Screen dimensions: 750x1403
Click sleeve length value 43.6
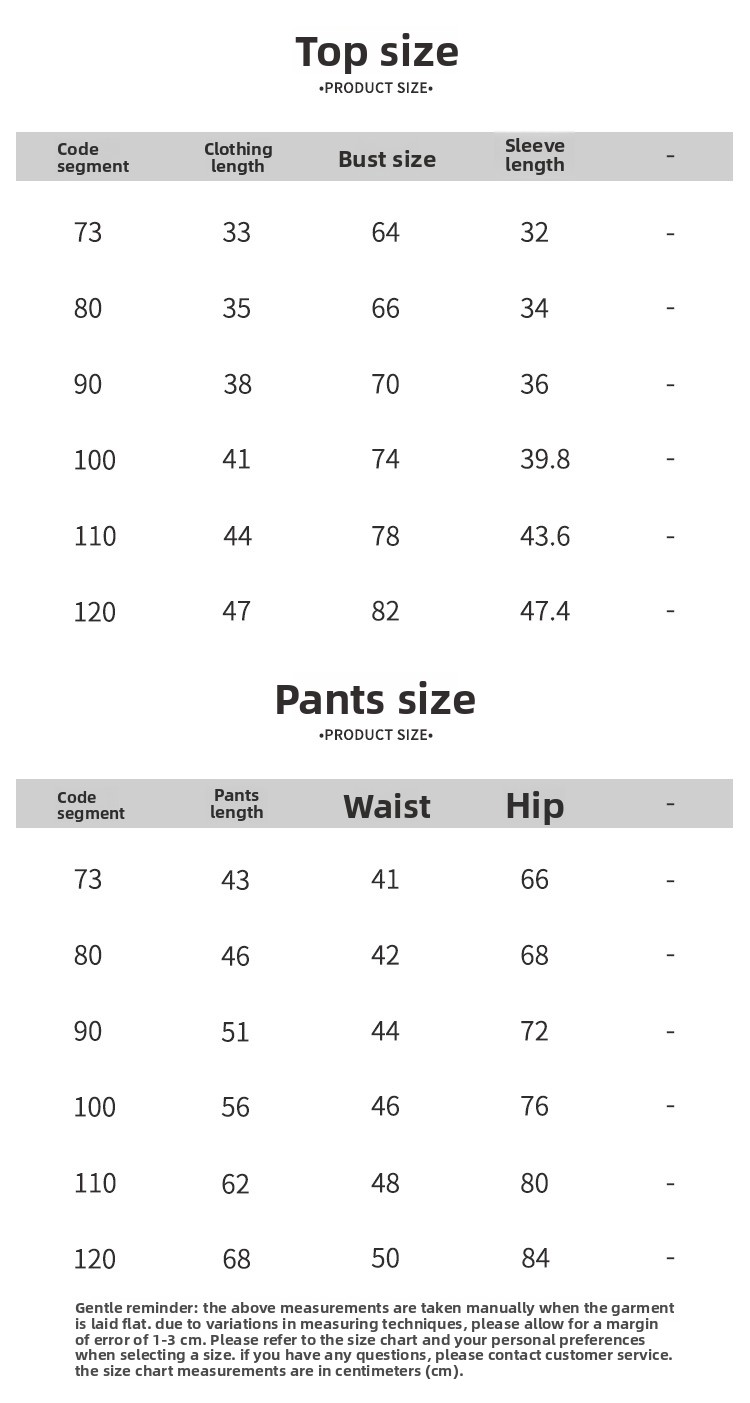click(545, 536)
